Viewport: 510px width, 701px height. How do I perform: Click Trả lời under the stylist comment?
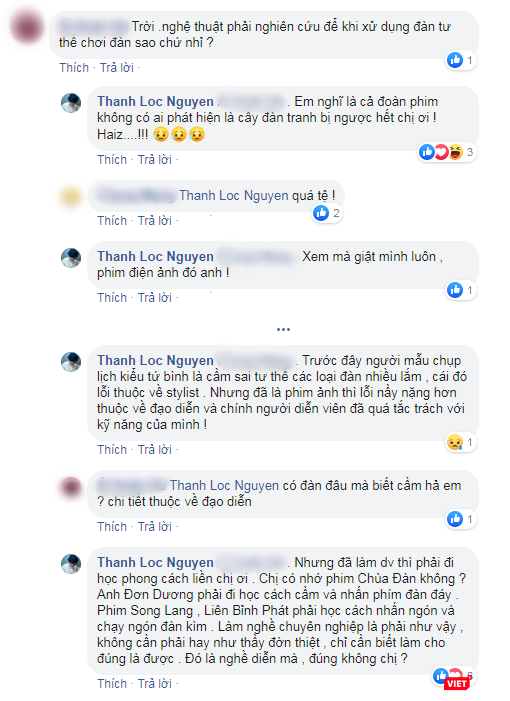click(155, 450)
